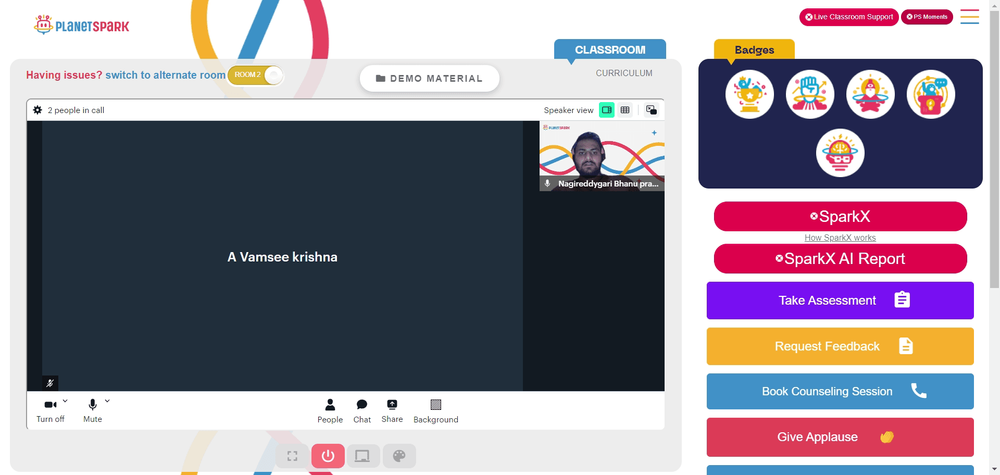Expand microphone device options chevron
The image size is (1000, 475).
point(107,400)
